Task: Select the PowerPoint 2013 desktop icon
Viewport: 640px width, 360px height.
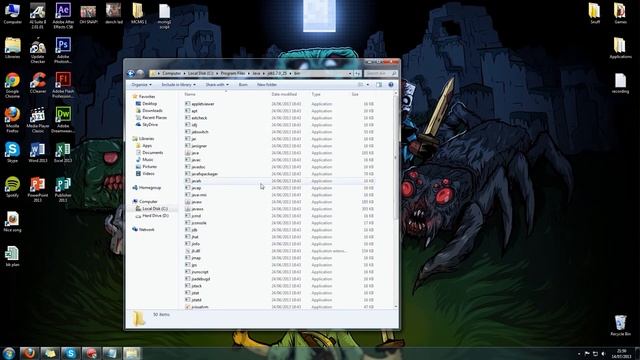Action: [x=38, y=189]
